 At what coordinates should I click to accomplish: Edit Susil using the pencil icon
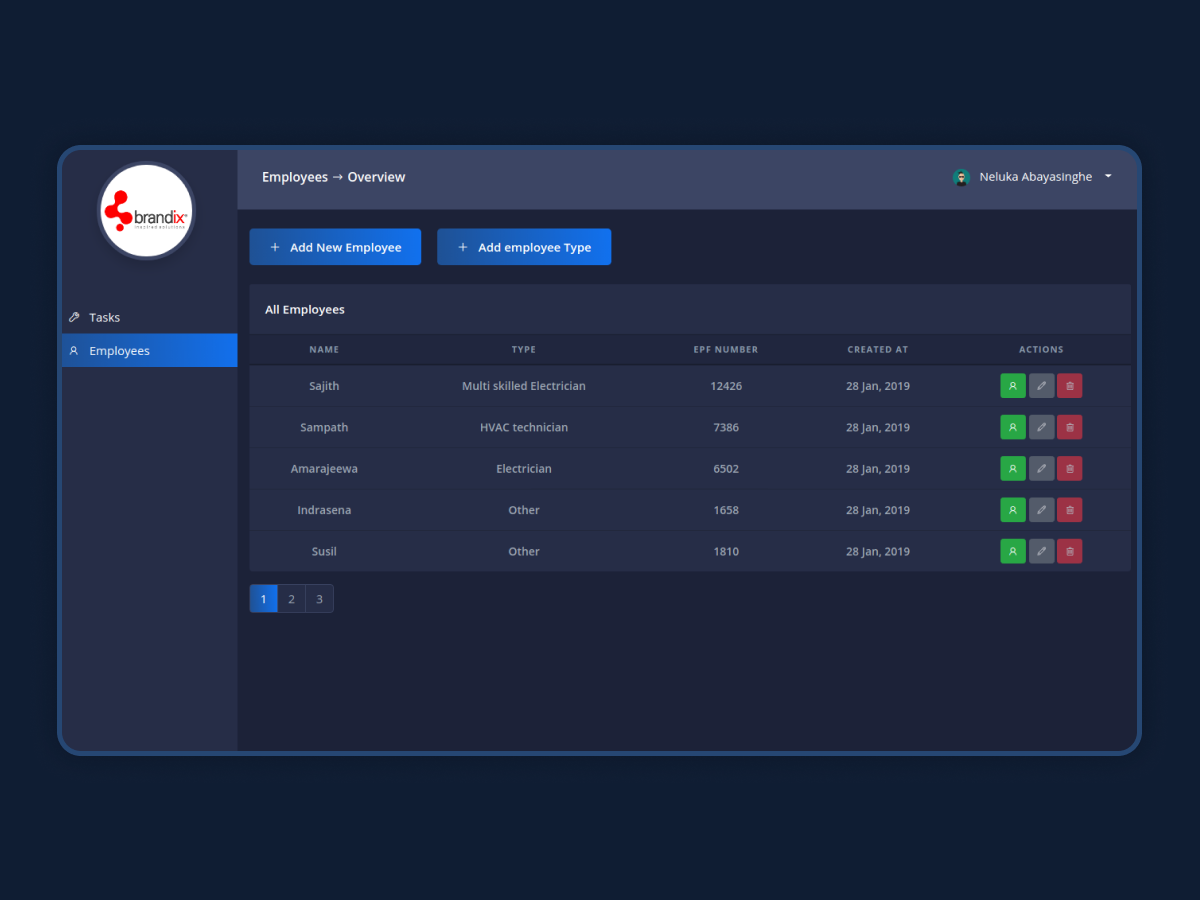(1041, 551)
